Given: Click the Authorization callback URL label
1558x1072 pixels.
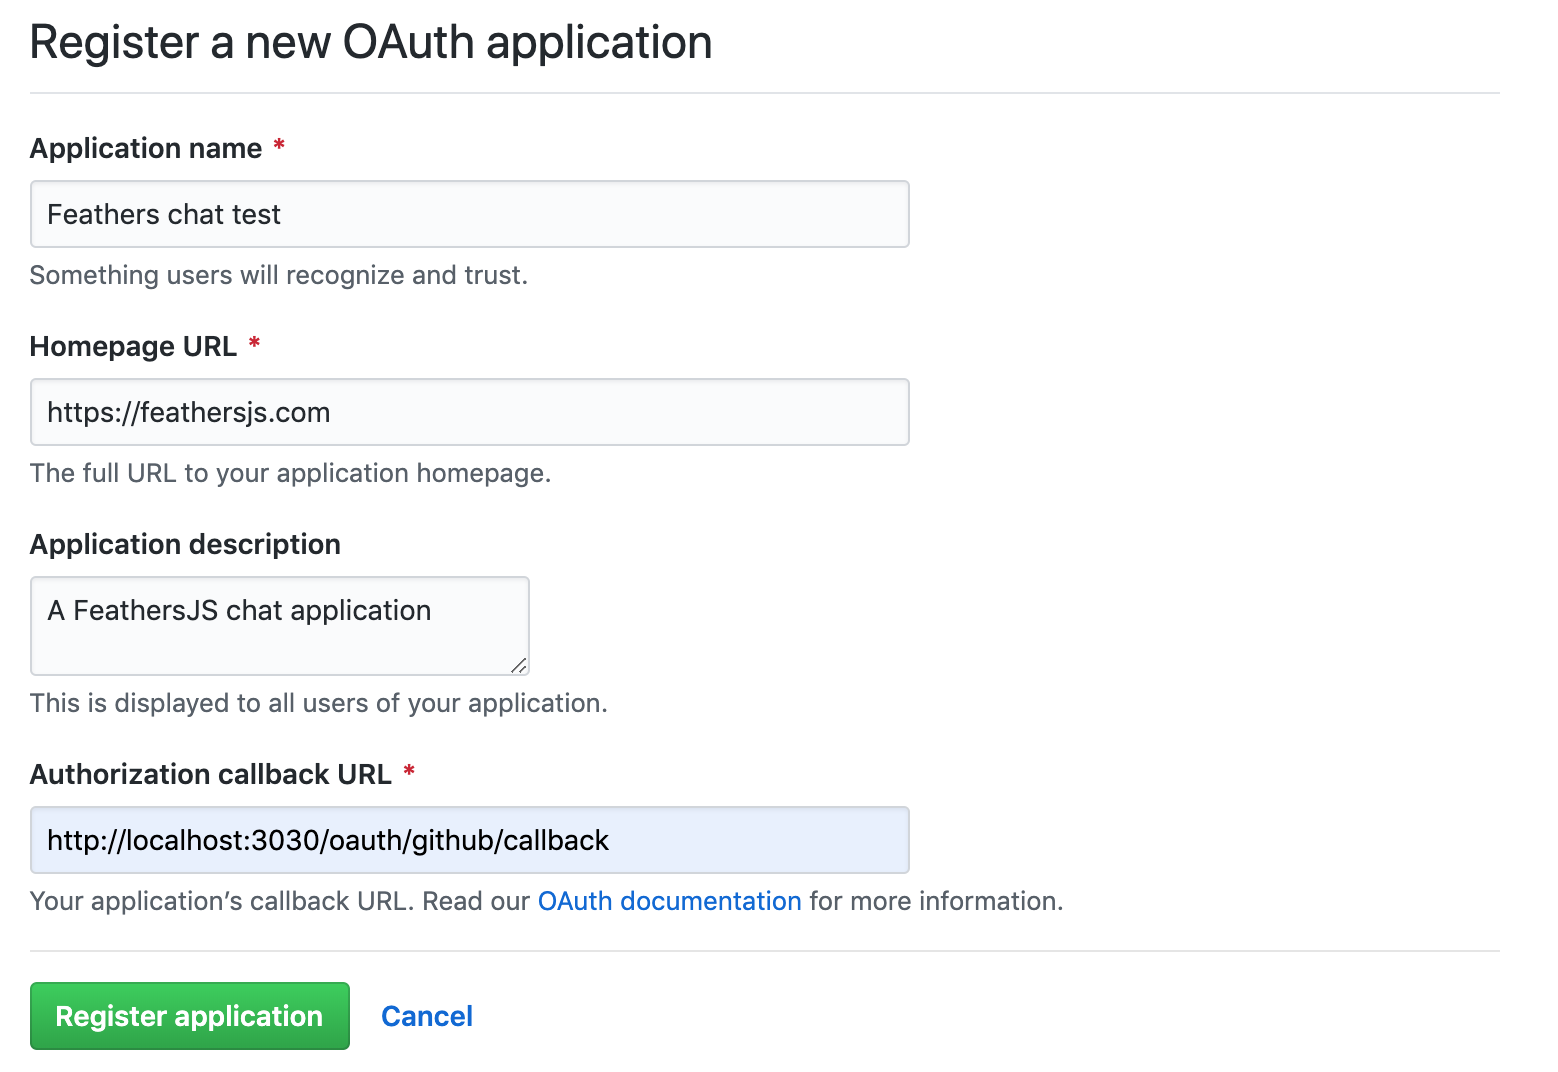Looking at the screenshot, I should 211,774.
